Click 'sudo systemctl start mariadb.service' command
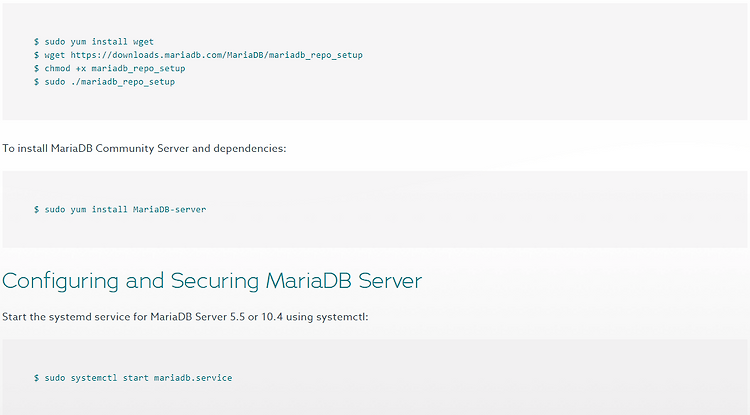This screenshot has width=750, height=415. point(133,378)
